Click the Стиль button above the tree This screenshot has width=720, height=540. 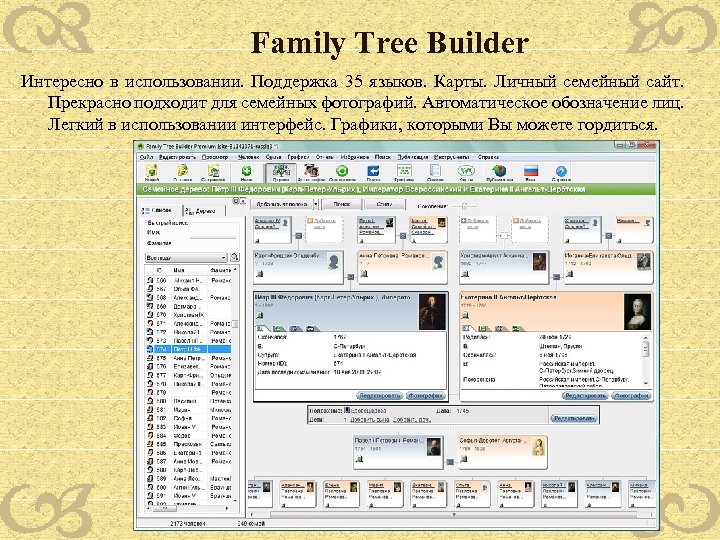pos(384,204)
